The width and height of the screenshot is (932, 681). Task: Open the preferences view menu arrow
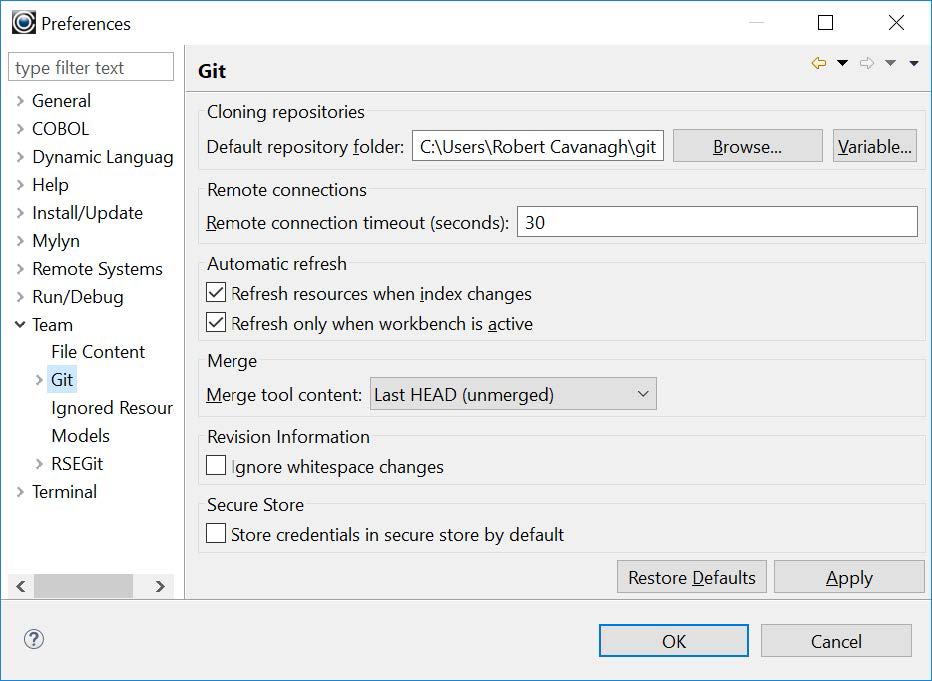point(913,64)
